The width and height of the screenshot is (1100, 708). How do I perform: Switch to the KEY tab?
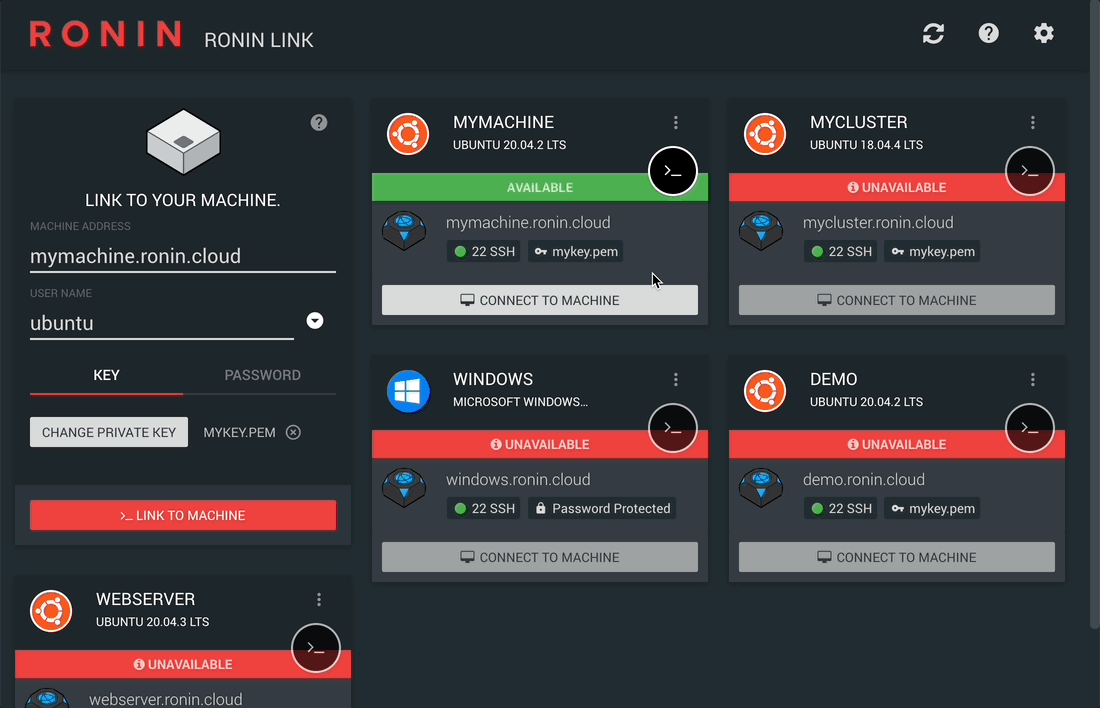pos(107,375)
